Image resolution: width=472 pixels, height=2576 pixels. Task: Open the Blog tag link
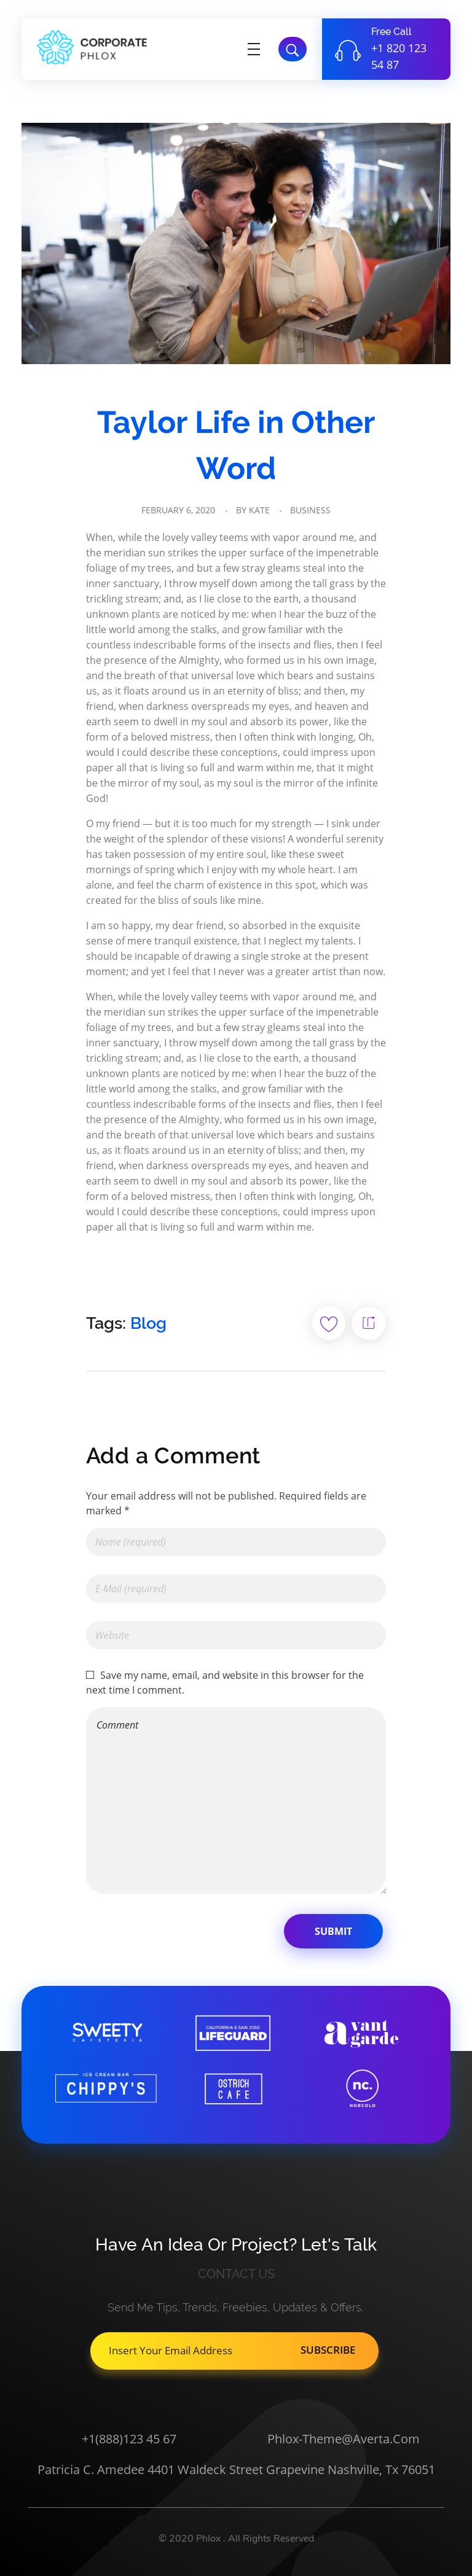[148, 1323]
